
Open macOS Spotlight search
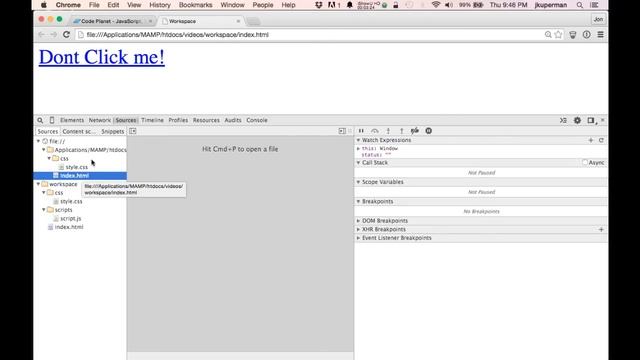pos(580,5)
